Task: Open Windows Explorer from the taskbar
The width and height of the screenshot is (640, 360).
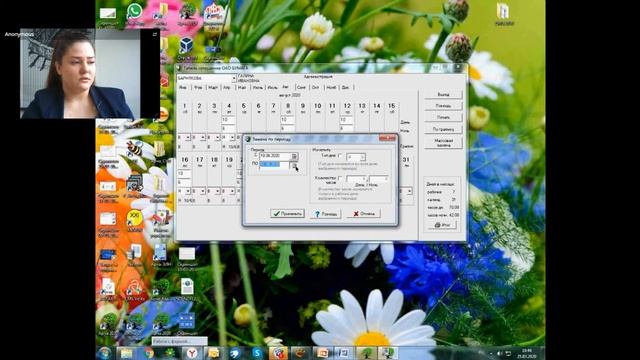Action: coord(127,353)
